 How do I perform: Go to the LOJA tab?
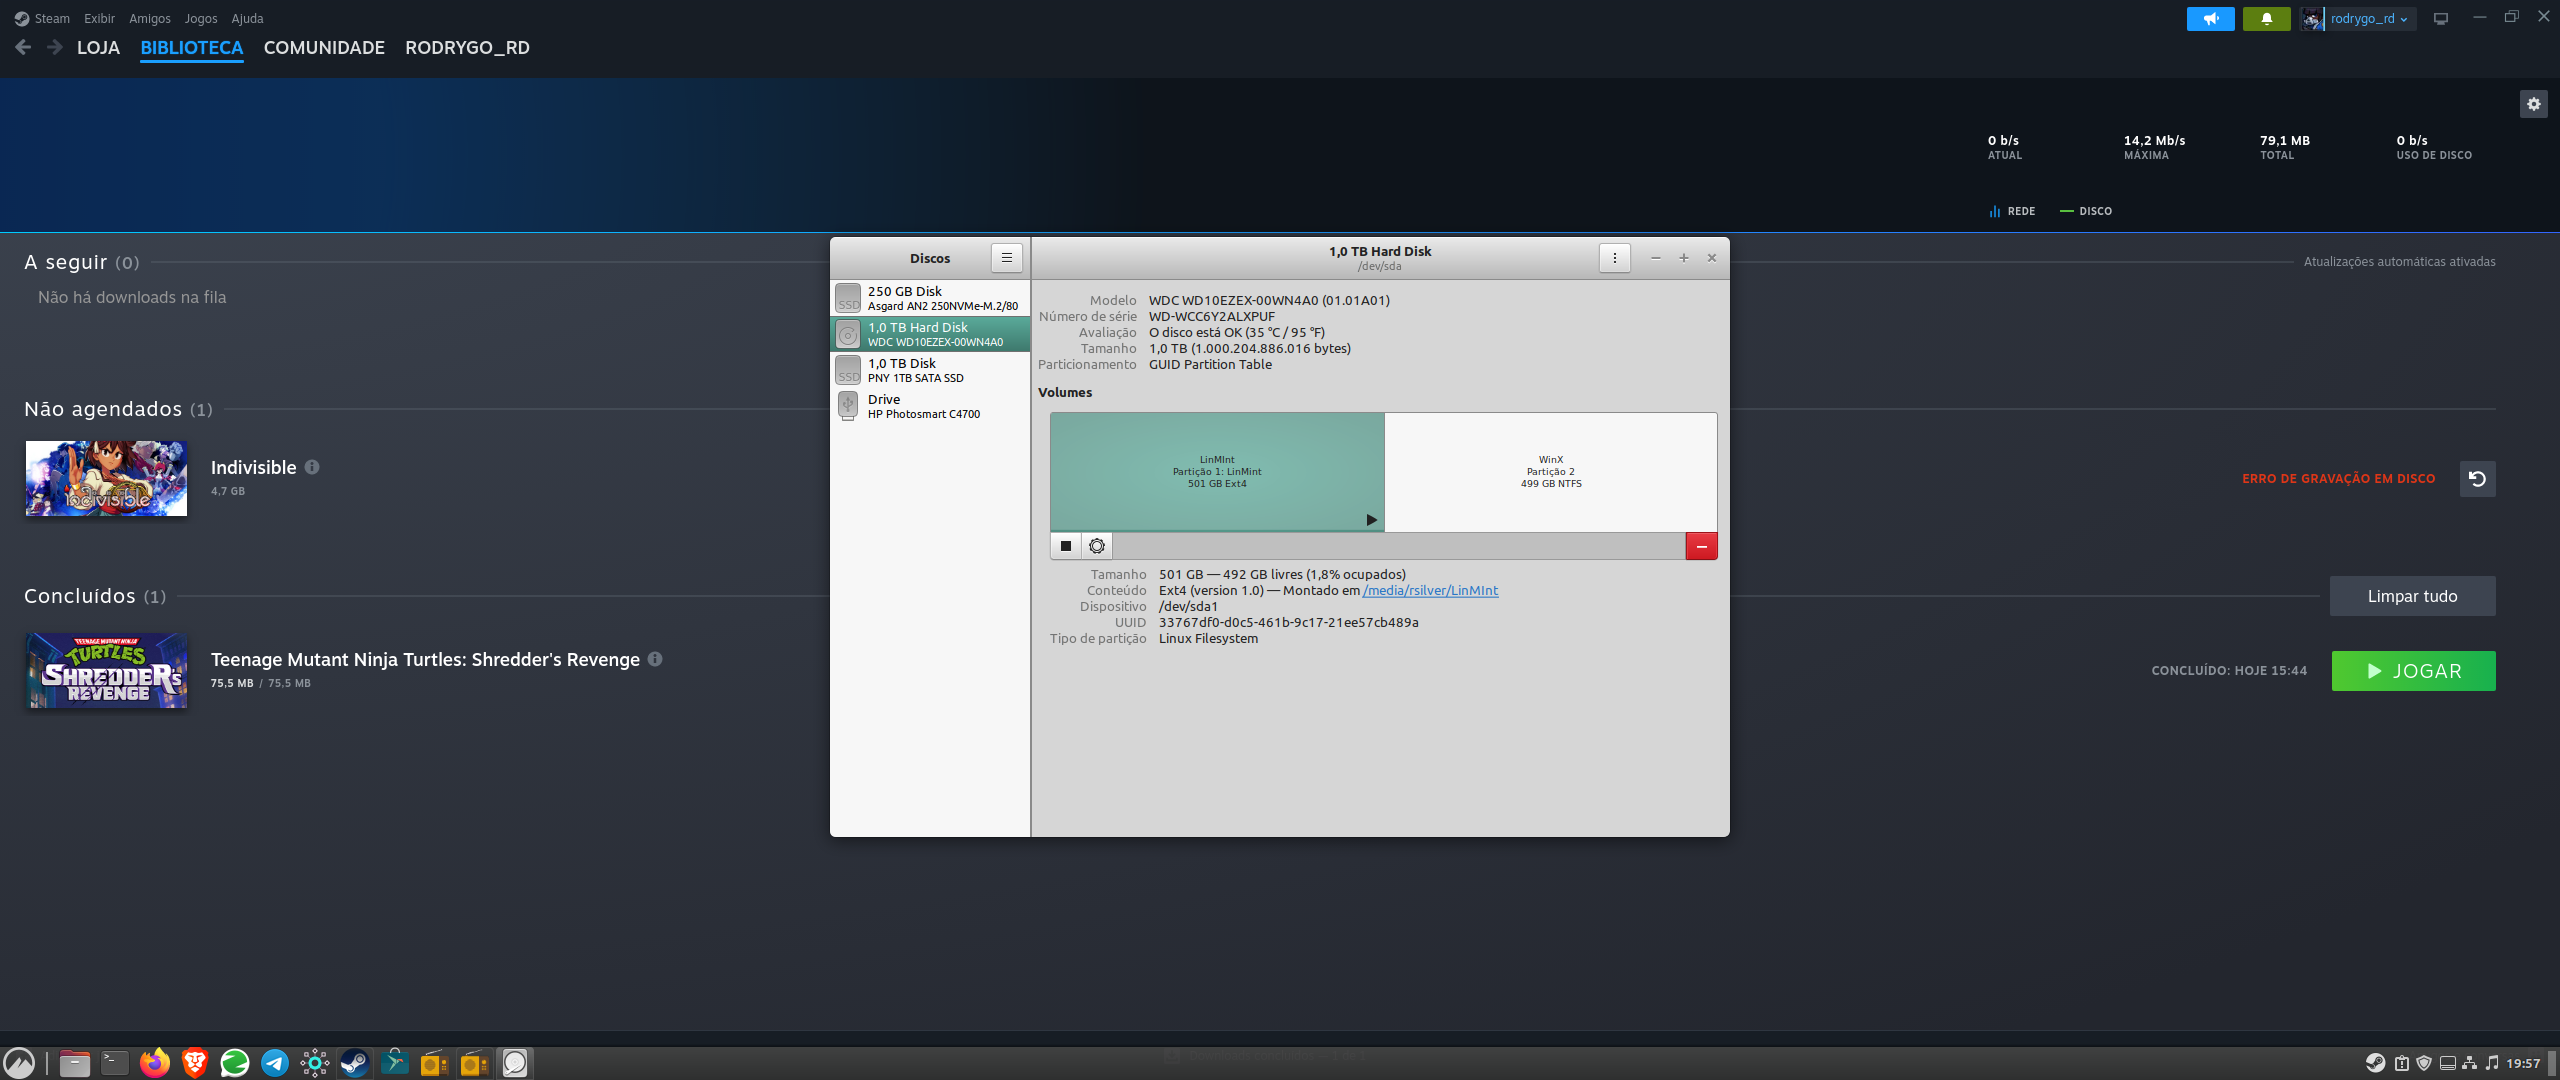pyautogui.click(x=98, y=48)
